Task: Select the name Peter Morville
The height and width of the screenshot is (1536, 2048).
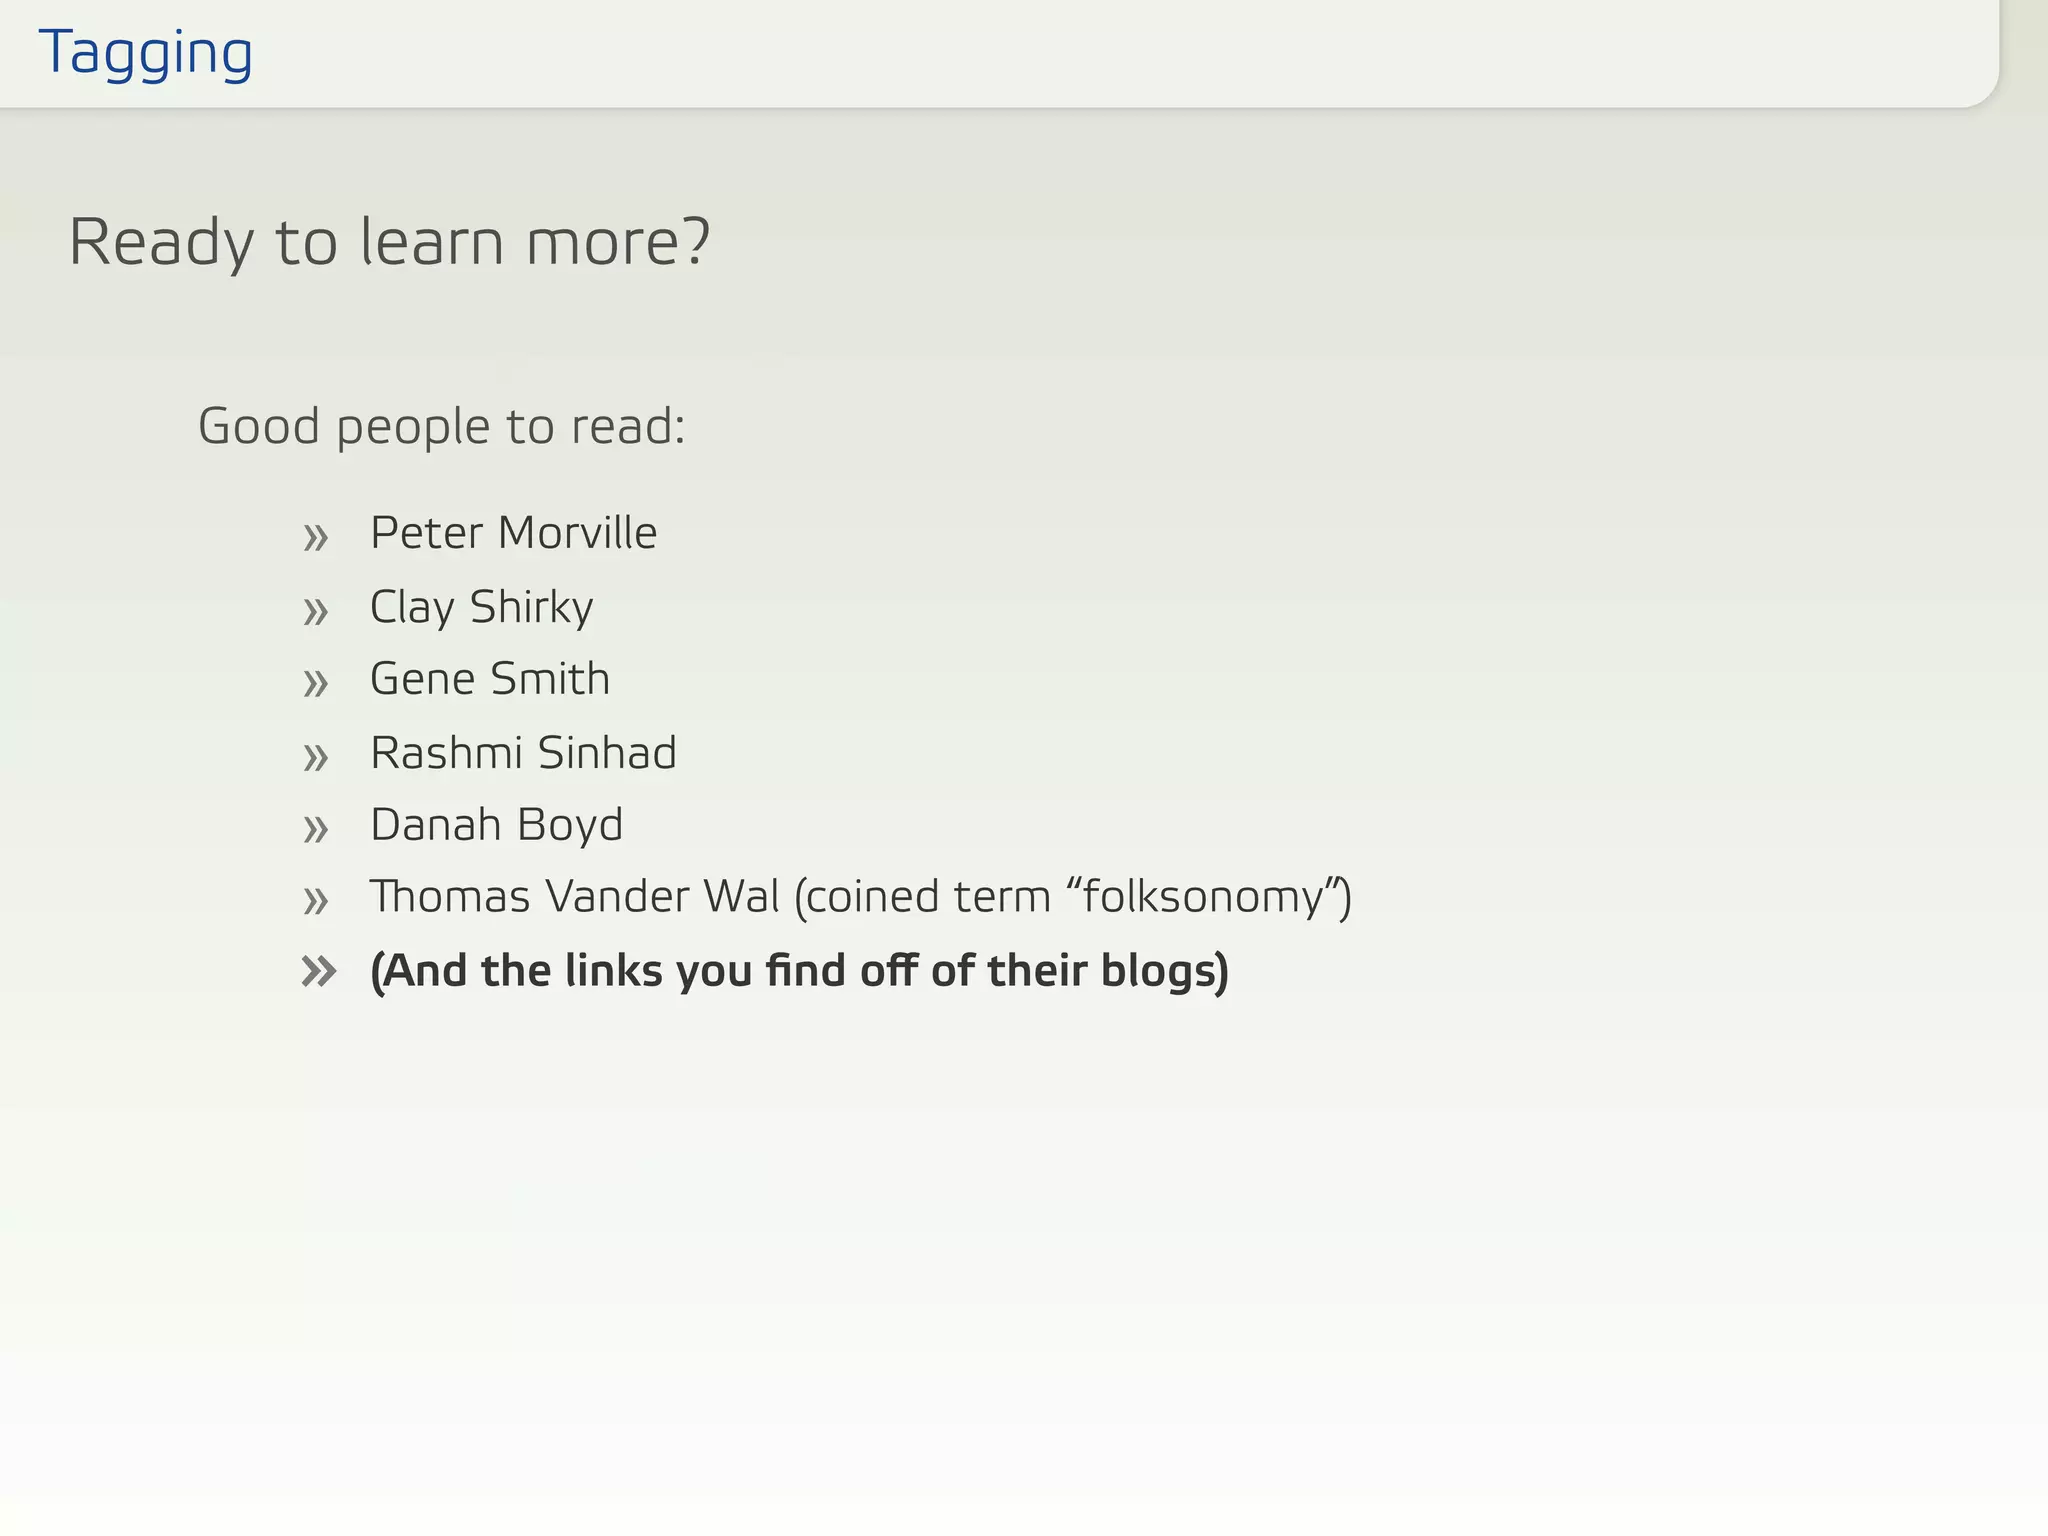Action: click(514, 532)
